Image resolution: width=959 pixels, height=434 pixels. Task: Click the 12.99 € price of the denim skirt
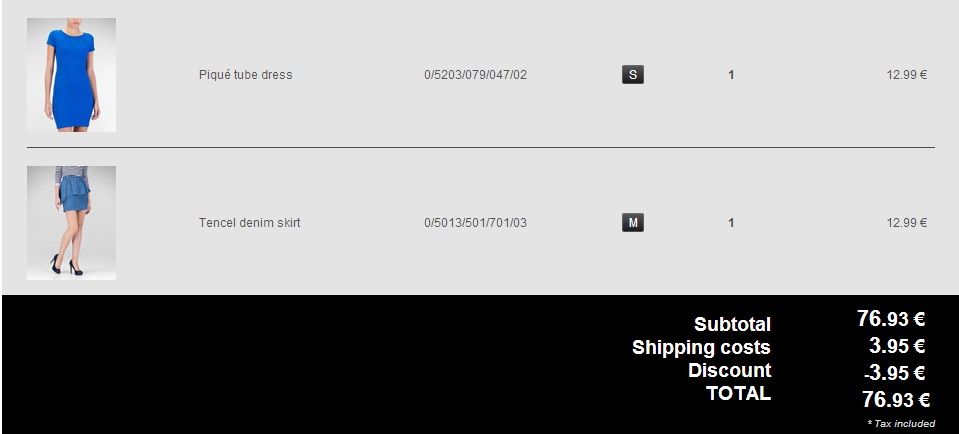click(x=906, y=223)
